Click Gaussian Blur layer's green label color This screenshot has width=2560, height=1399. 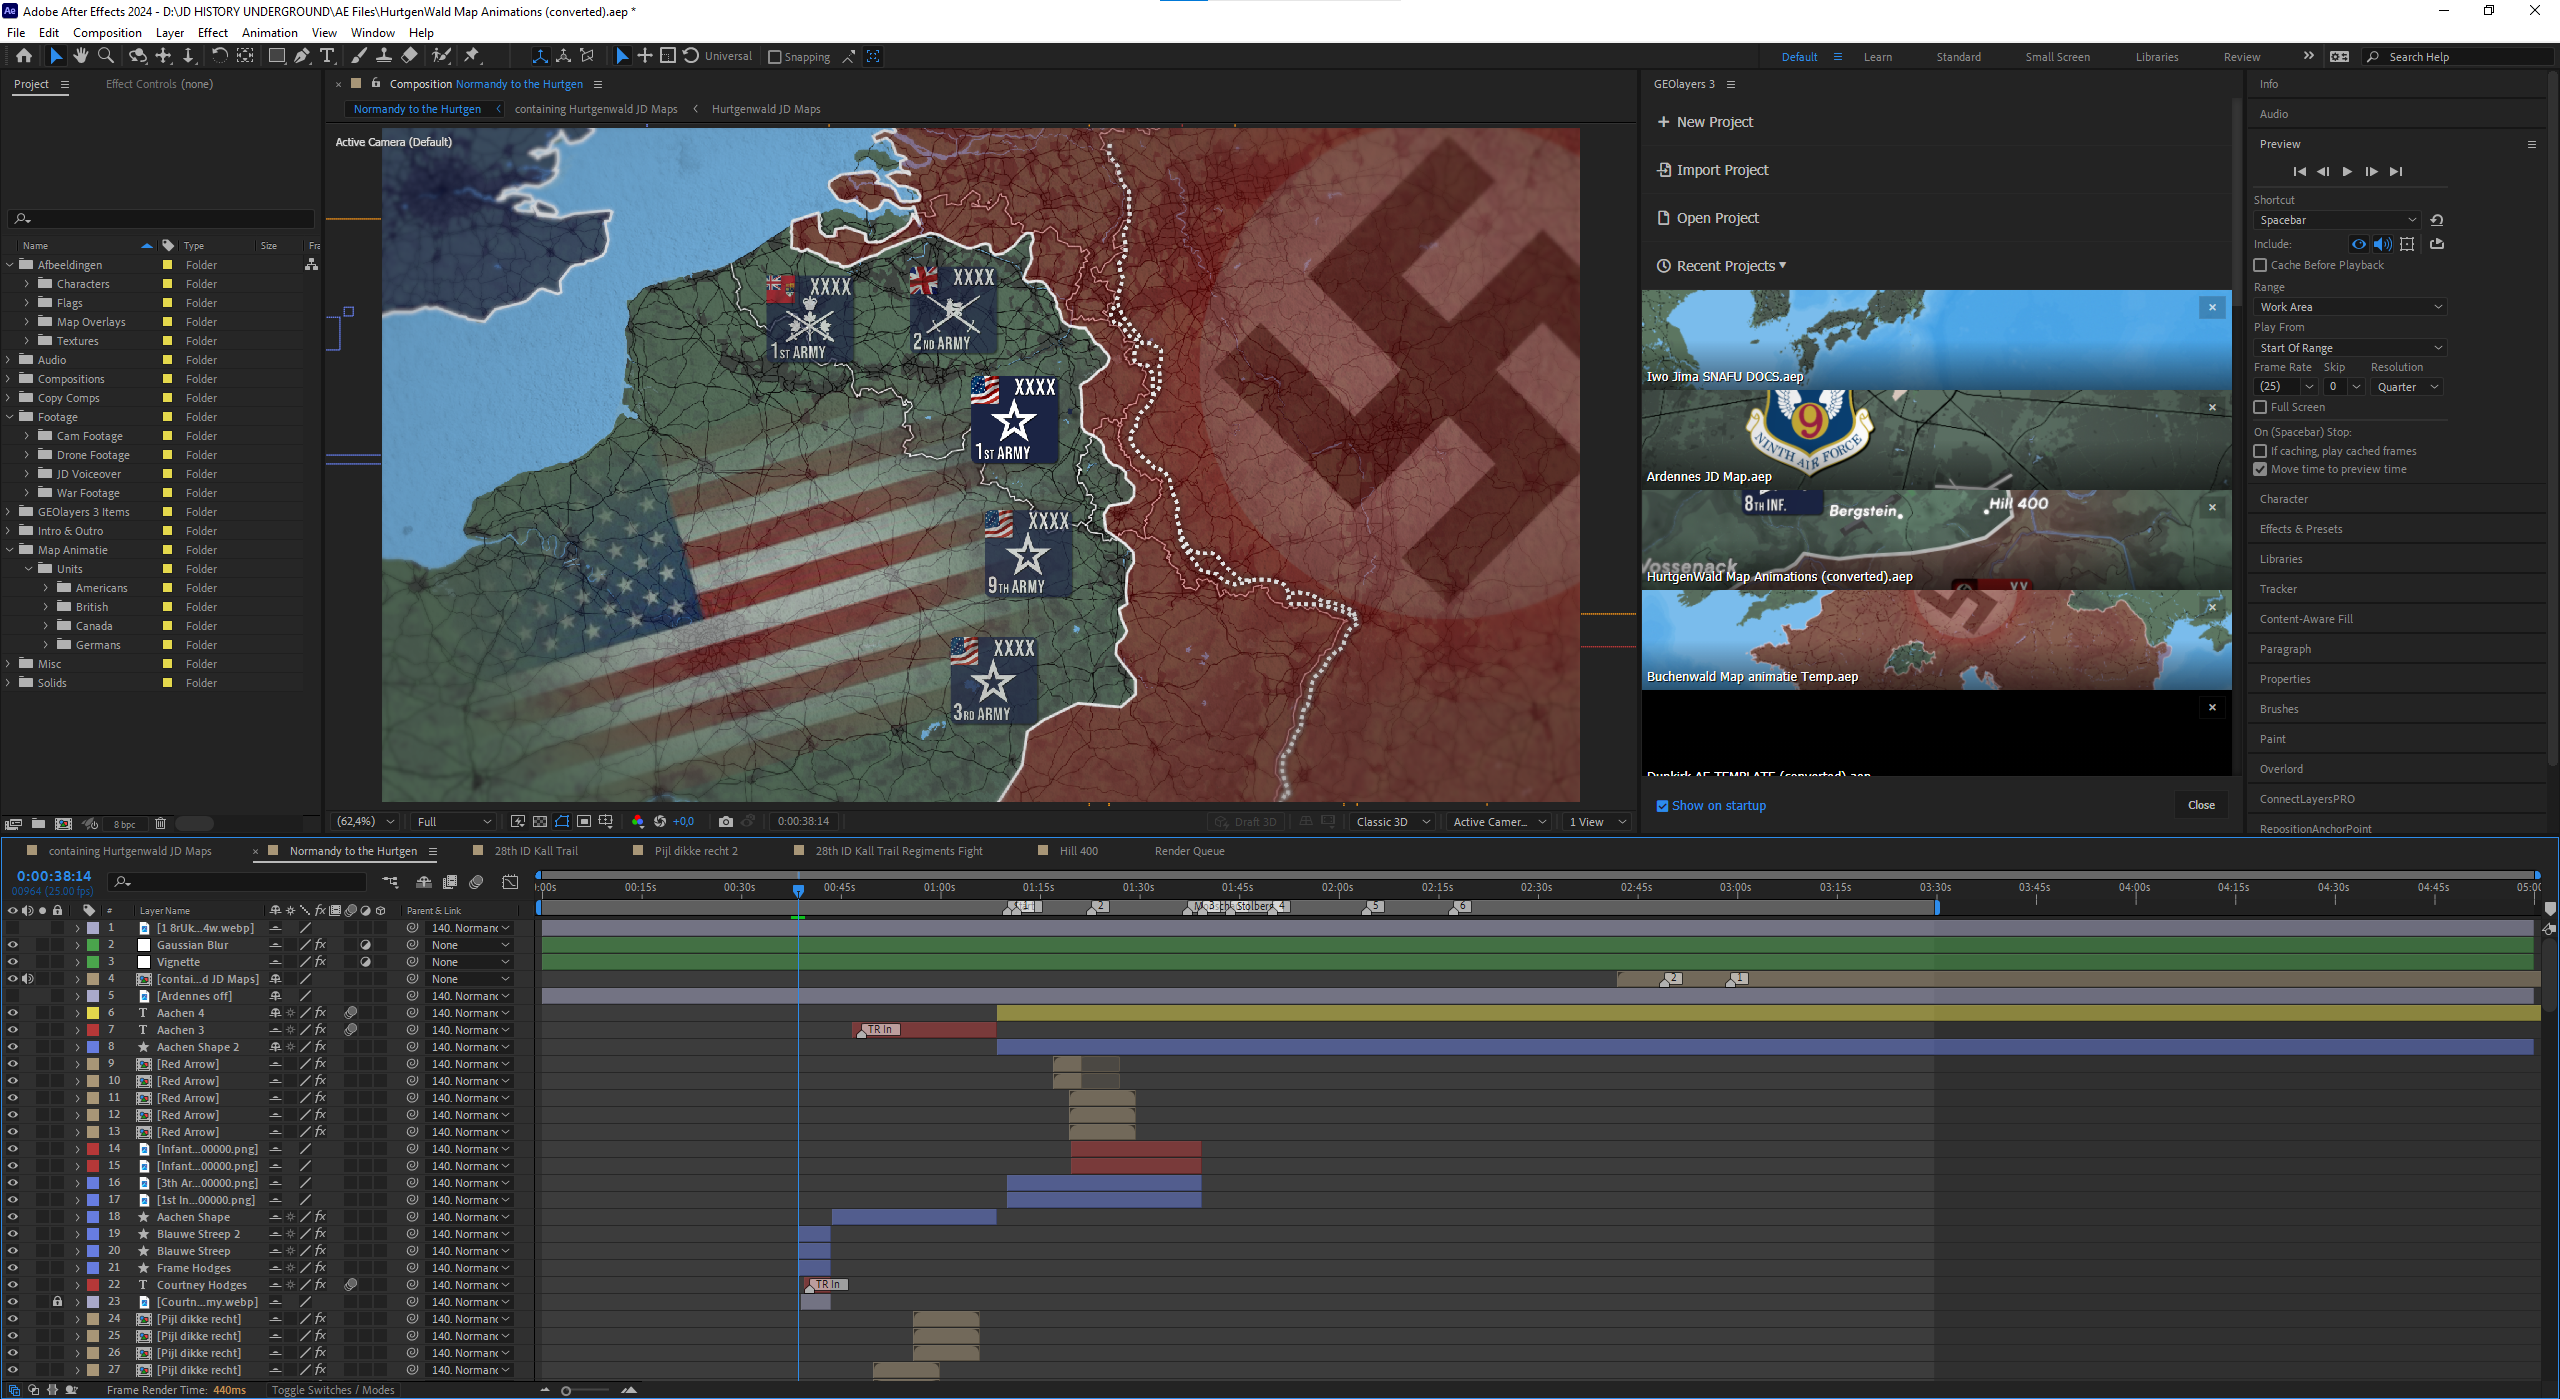click(93, 945)
